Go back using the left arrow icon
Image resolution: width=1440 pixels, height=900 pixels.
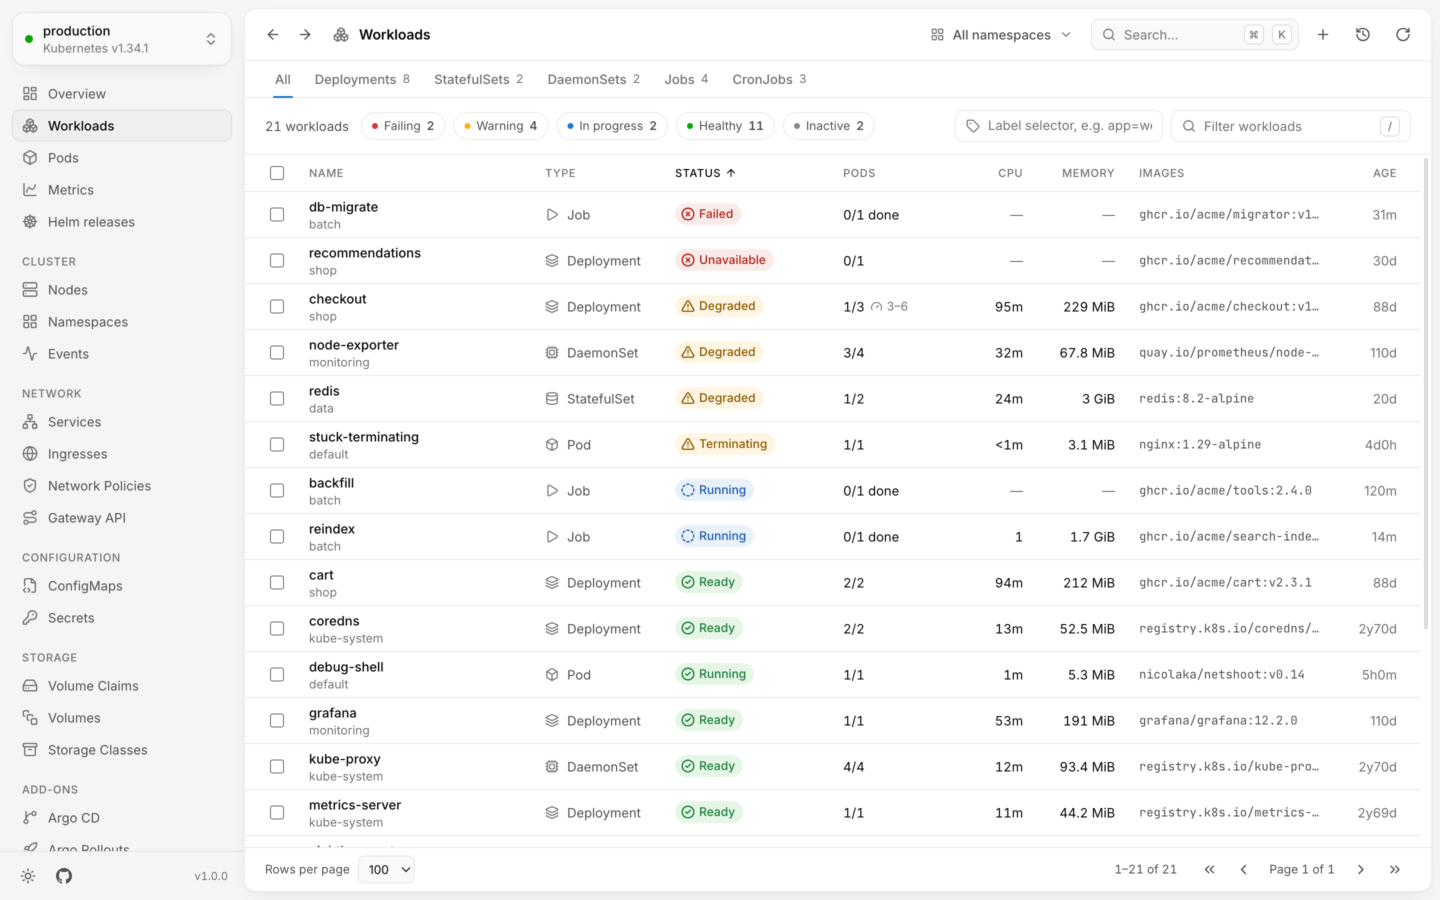point(273,35)
